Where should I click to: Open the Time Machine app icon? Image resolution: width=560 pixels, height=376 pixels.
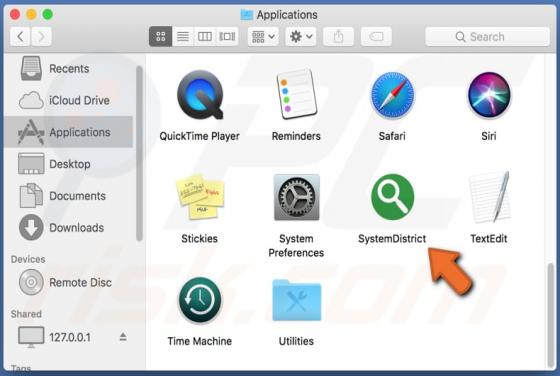pos(200,300)
